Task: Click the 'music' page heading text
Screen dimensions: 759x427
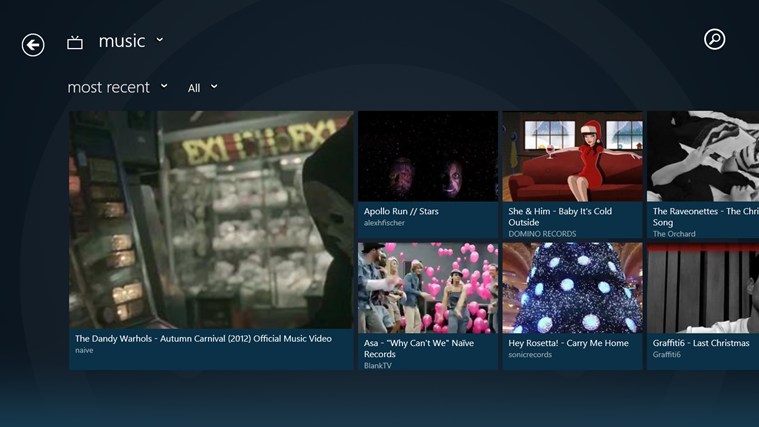Action: pos(122,41)
